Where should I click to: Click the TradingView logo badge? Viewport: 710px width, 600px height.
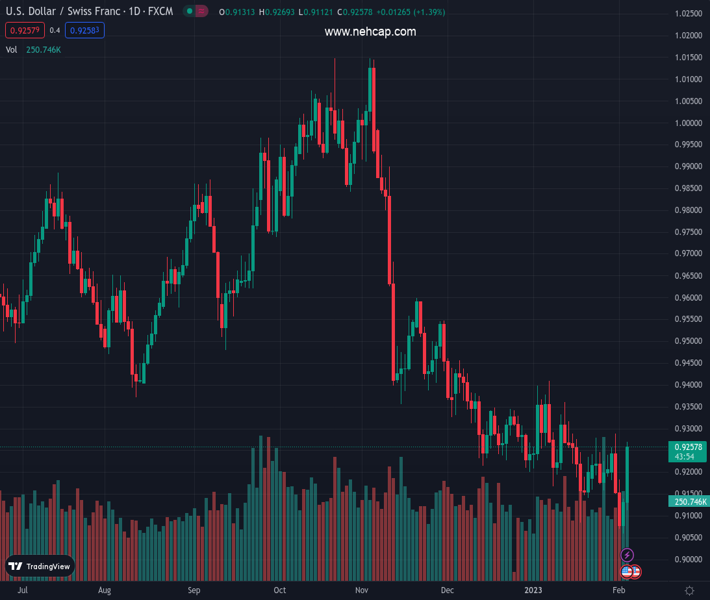click(40, 566)
